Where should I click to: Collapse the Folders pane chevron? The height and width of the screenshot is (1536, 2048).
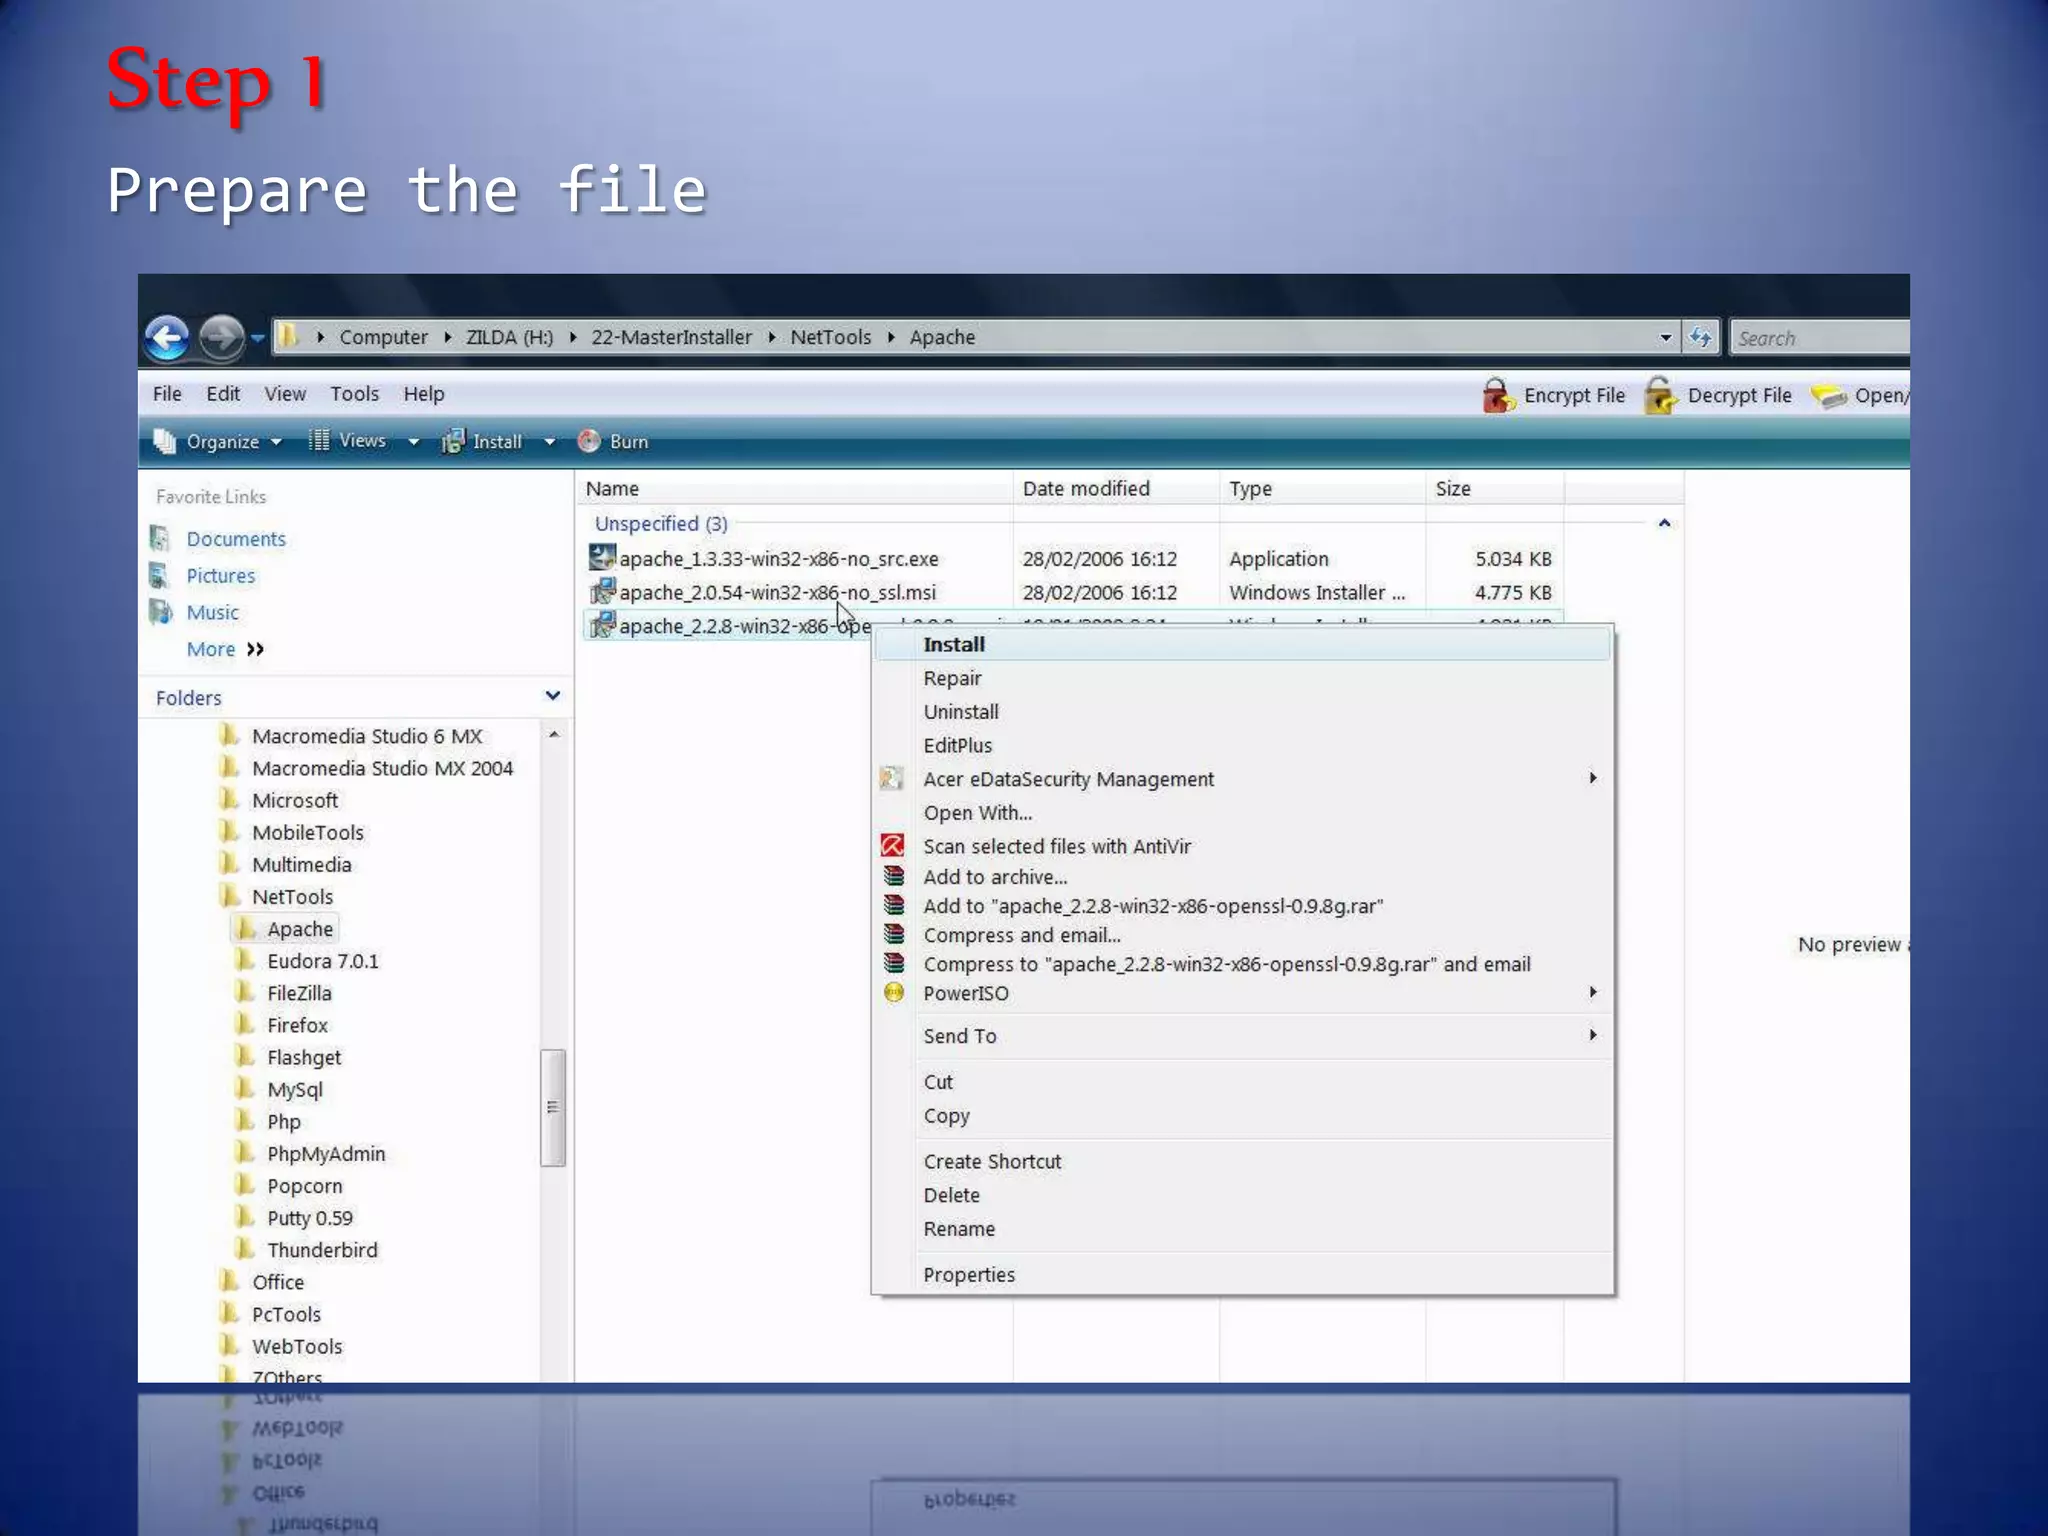pyautogui.click(x=552, y=696)
